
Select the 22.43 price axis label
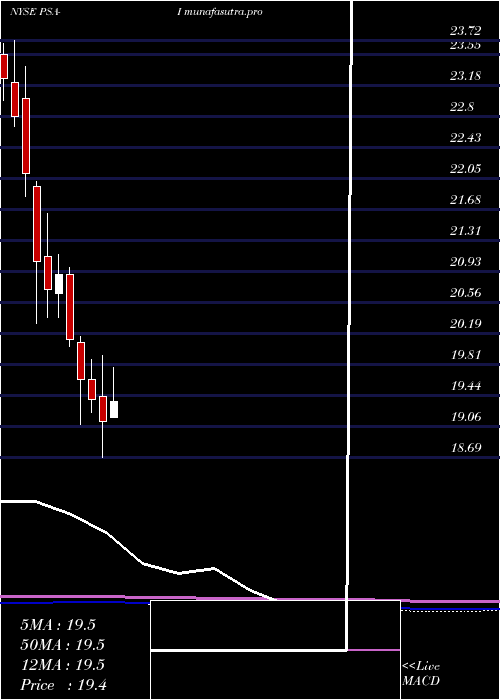pyautogui.click(x=466, y=138)
